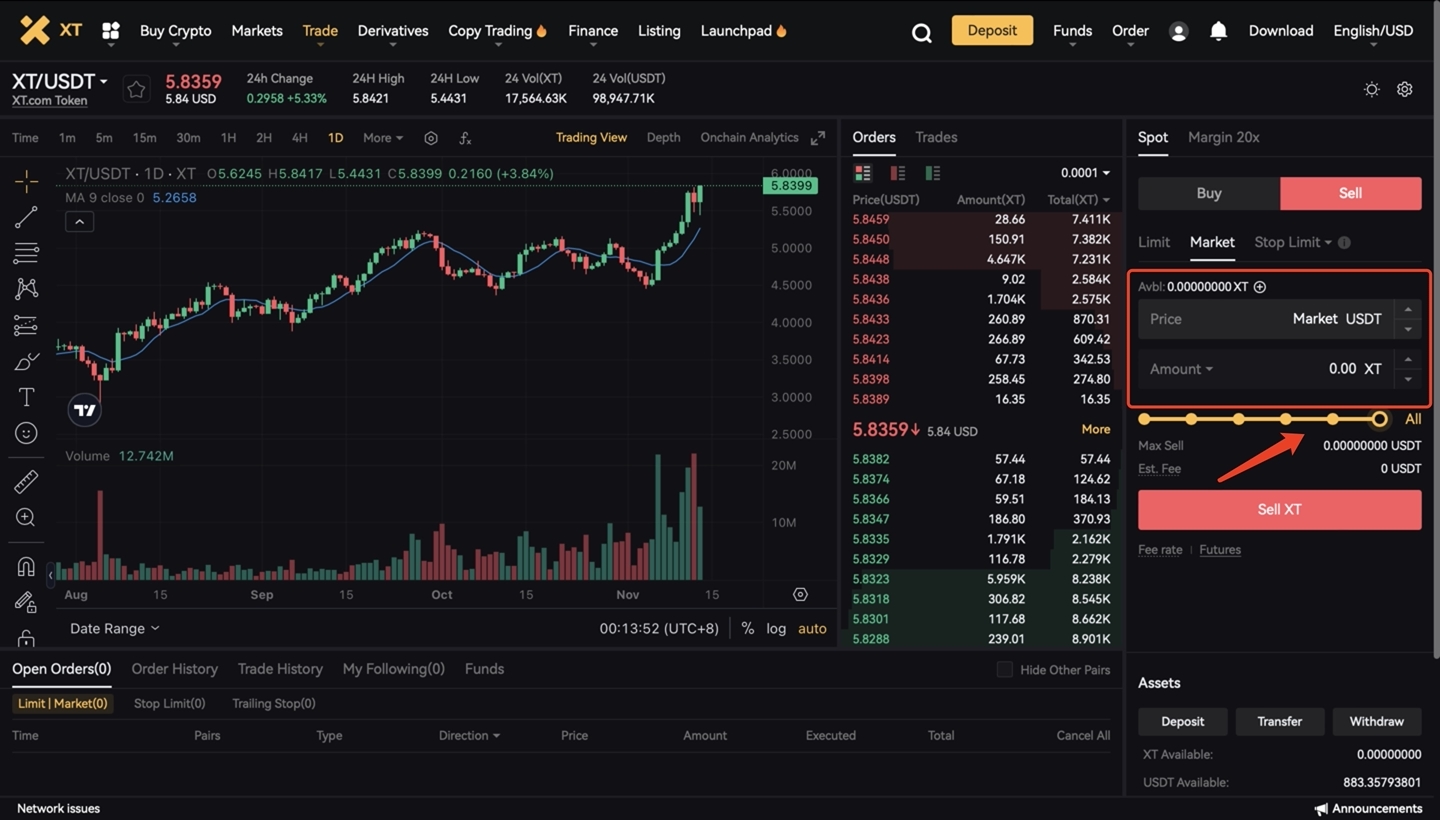1440x820 pixels.
Task: Tick Hide Other Pairs checkbox
Action: pyautogui.click(x=1005, y=669)
